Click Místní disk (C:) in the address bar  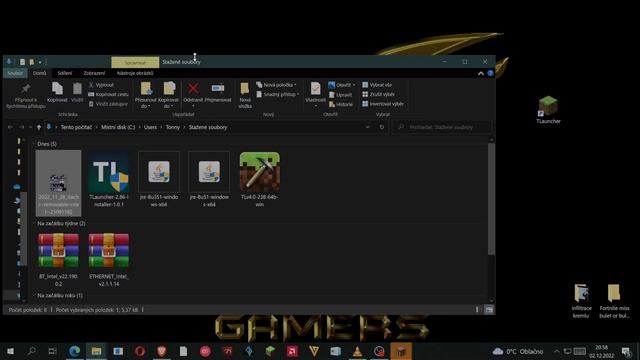click(x=118, y=127)
